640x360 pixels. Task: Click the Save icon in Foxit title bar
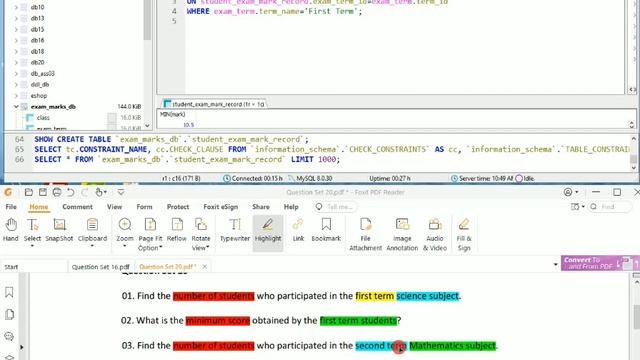click(x=43, y=192)
